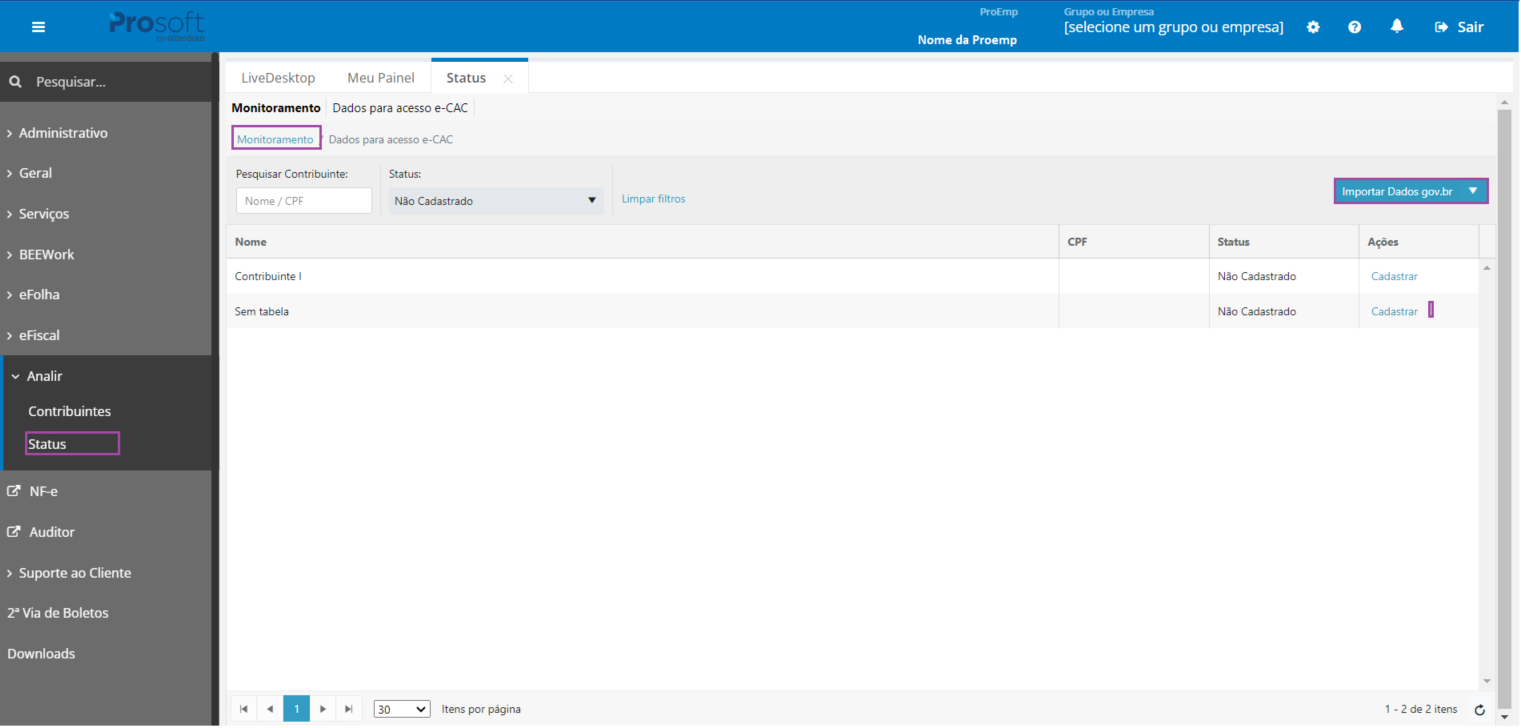Open the Status filter dropdown
The image size is (1521, 728).
pyautogui.click(x=496, y=201)
